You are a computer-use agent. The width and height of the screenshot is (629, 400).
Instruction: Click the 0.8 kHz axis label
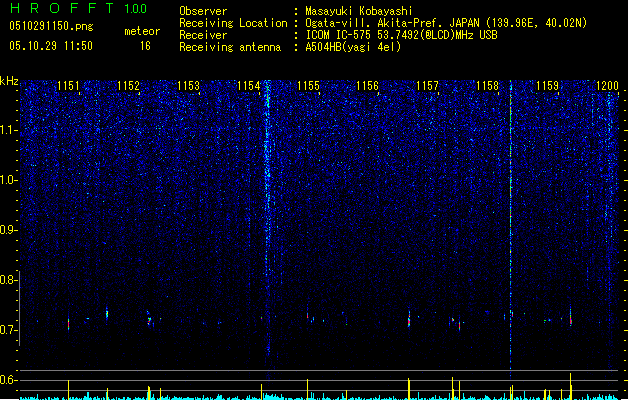coord(9,280)
